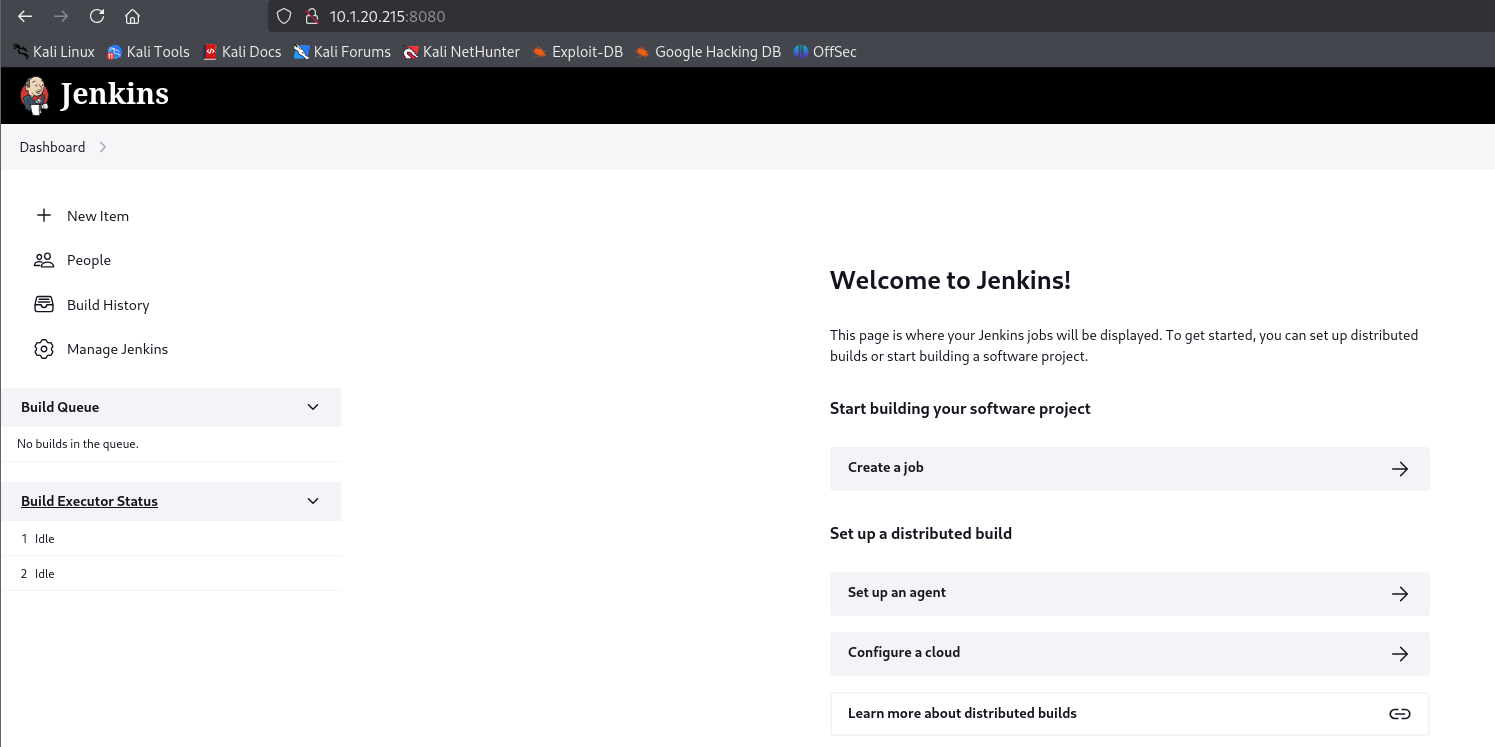Click the insecure connection padlock icon

point(311,16)
